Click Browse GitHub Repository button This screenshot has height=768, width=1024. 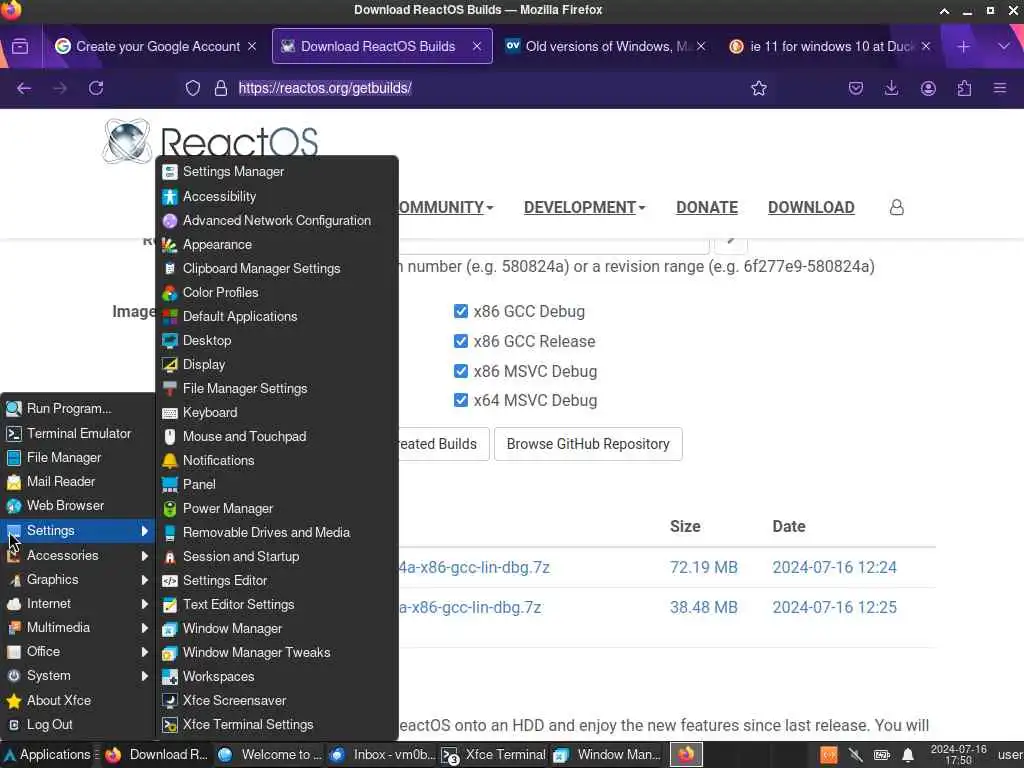coord(588,444)
